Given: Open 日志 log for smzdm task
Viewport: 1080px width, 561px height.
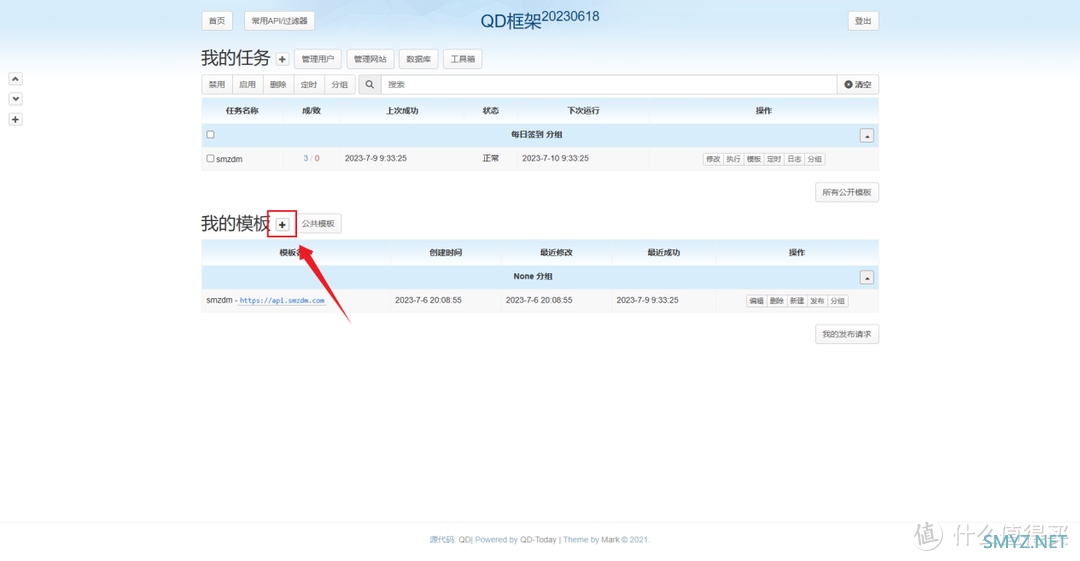Looking at the screenshot, I should [794, 159].
